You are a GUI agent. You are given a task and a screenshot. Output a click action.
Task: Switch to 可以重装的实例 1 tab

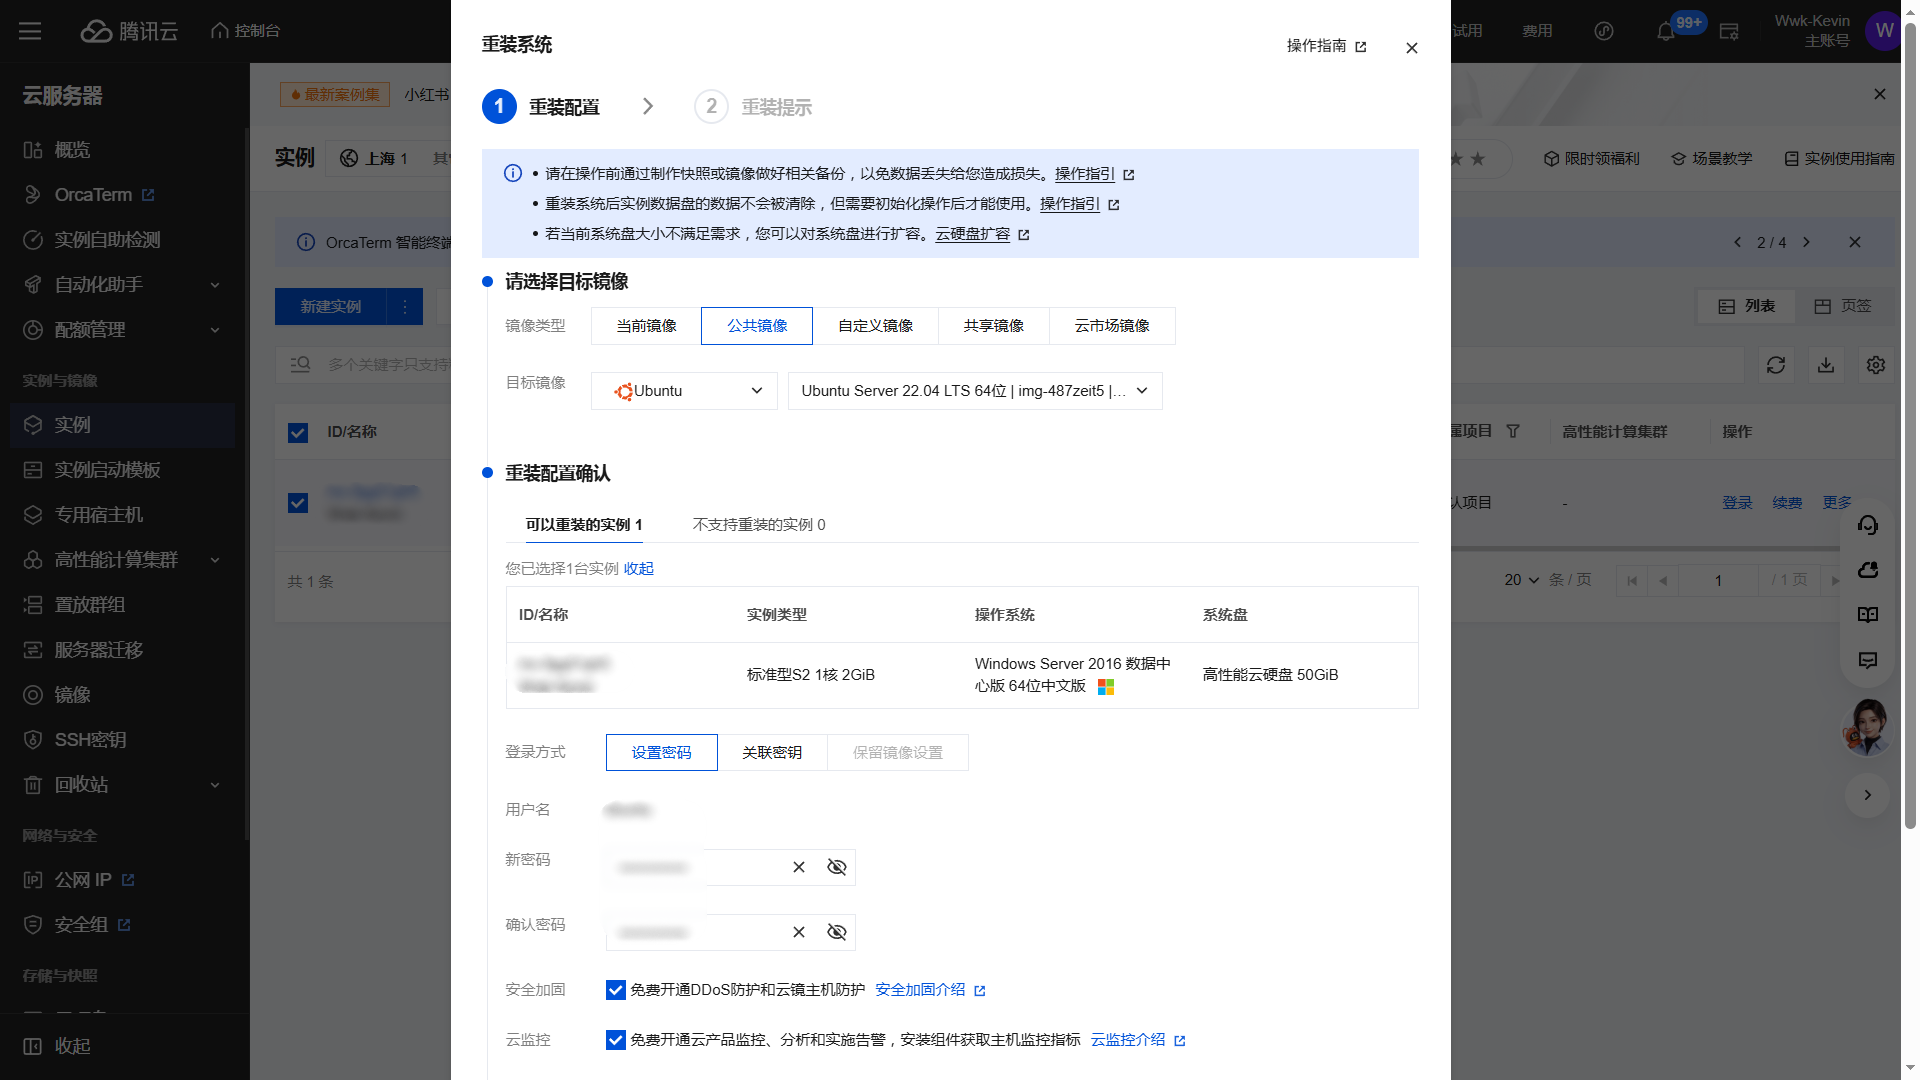tap(584, 525)
